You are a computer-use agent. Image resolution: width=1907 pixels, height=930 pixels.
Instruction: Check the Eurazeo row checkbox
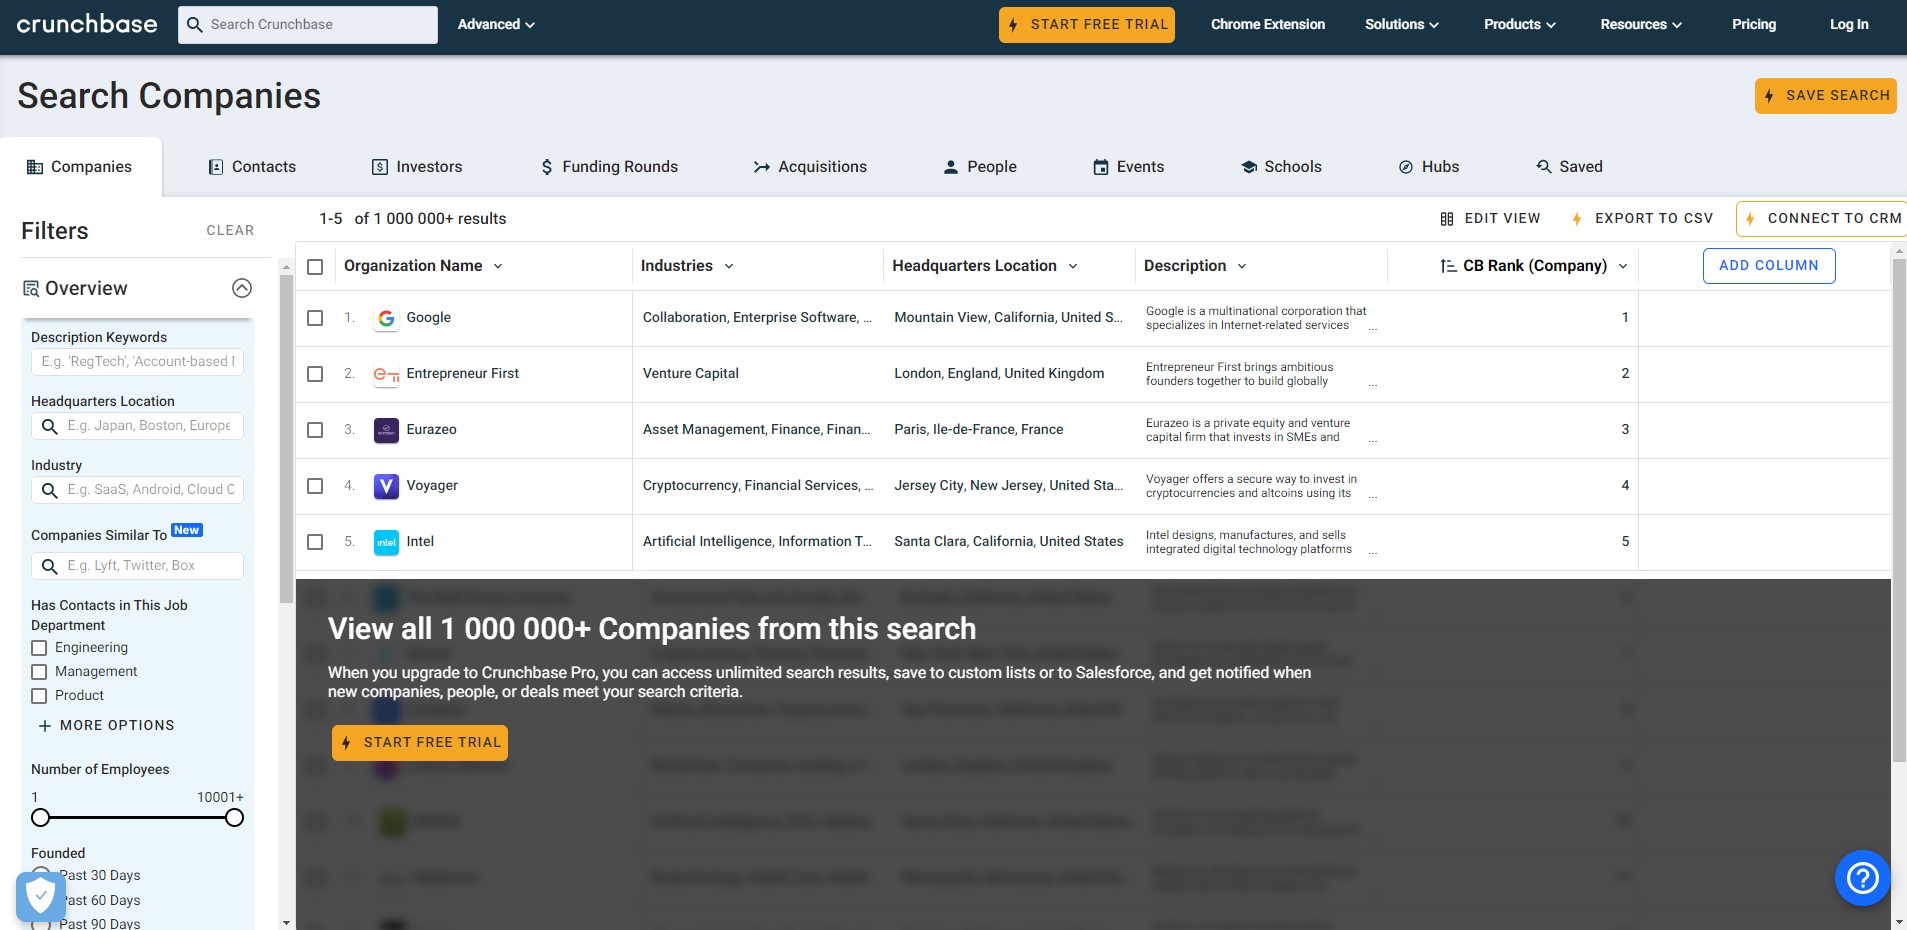point(315,430)
